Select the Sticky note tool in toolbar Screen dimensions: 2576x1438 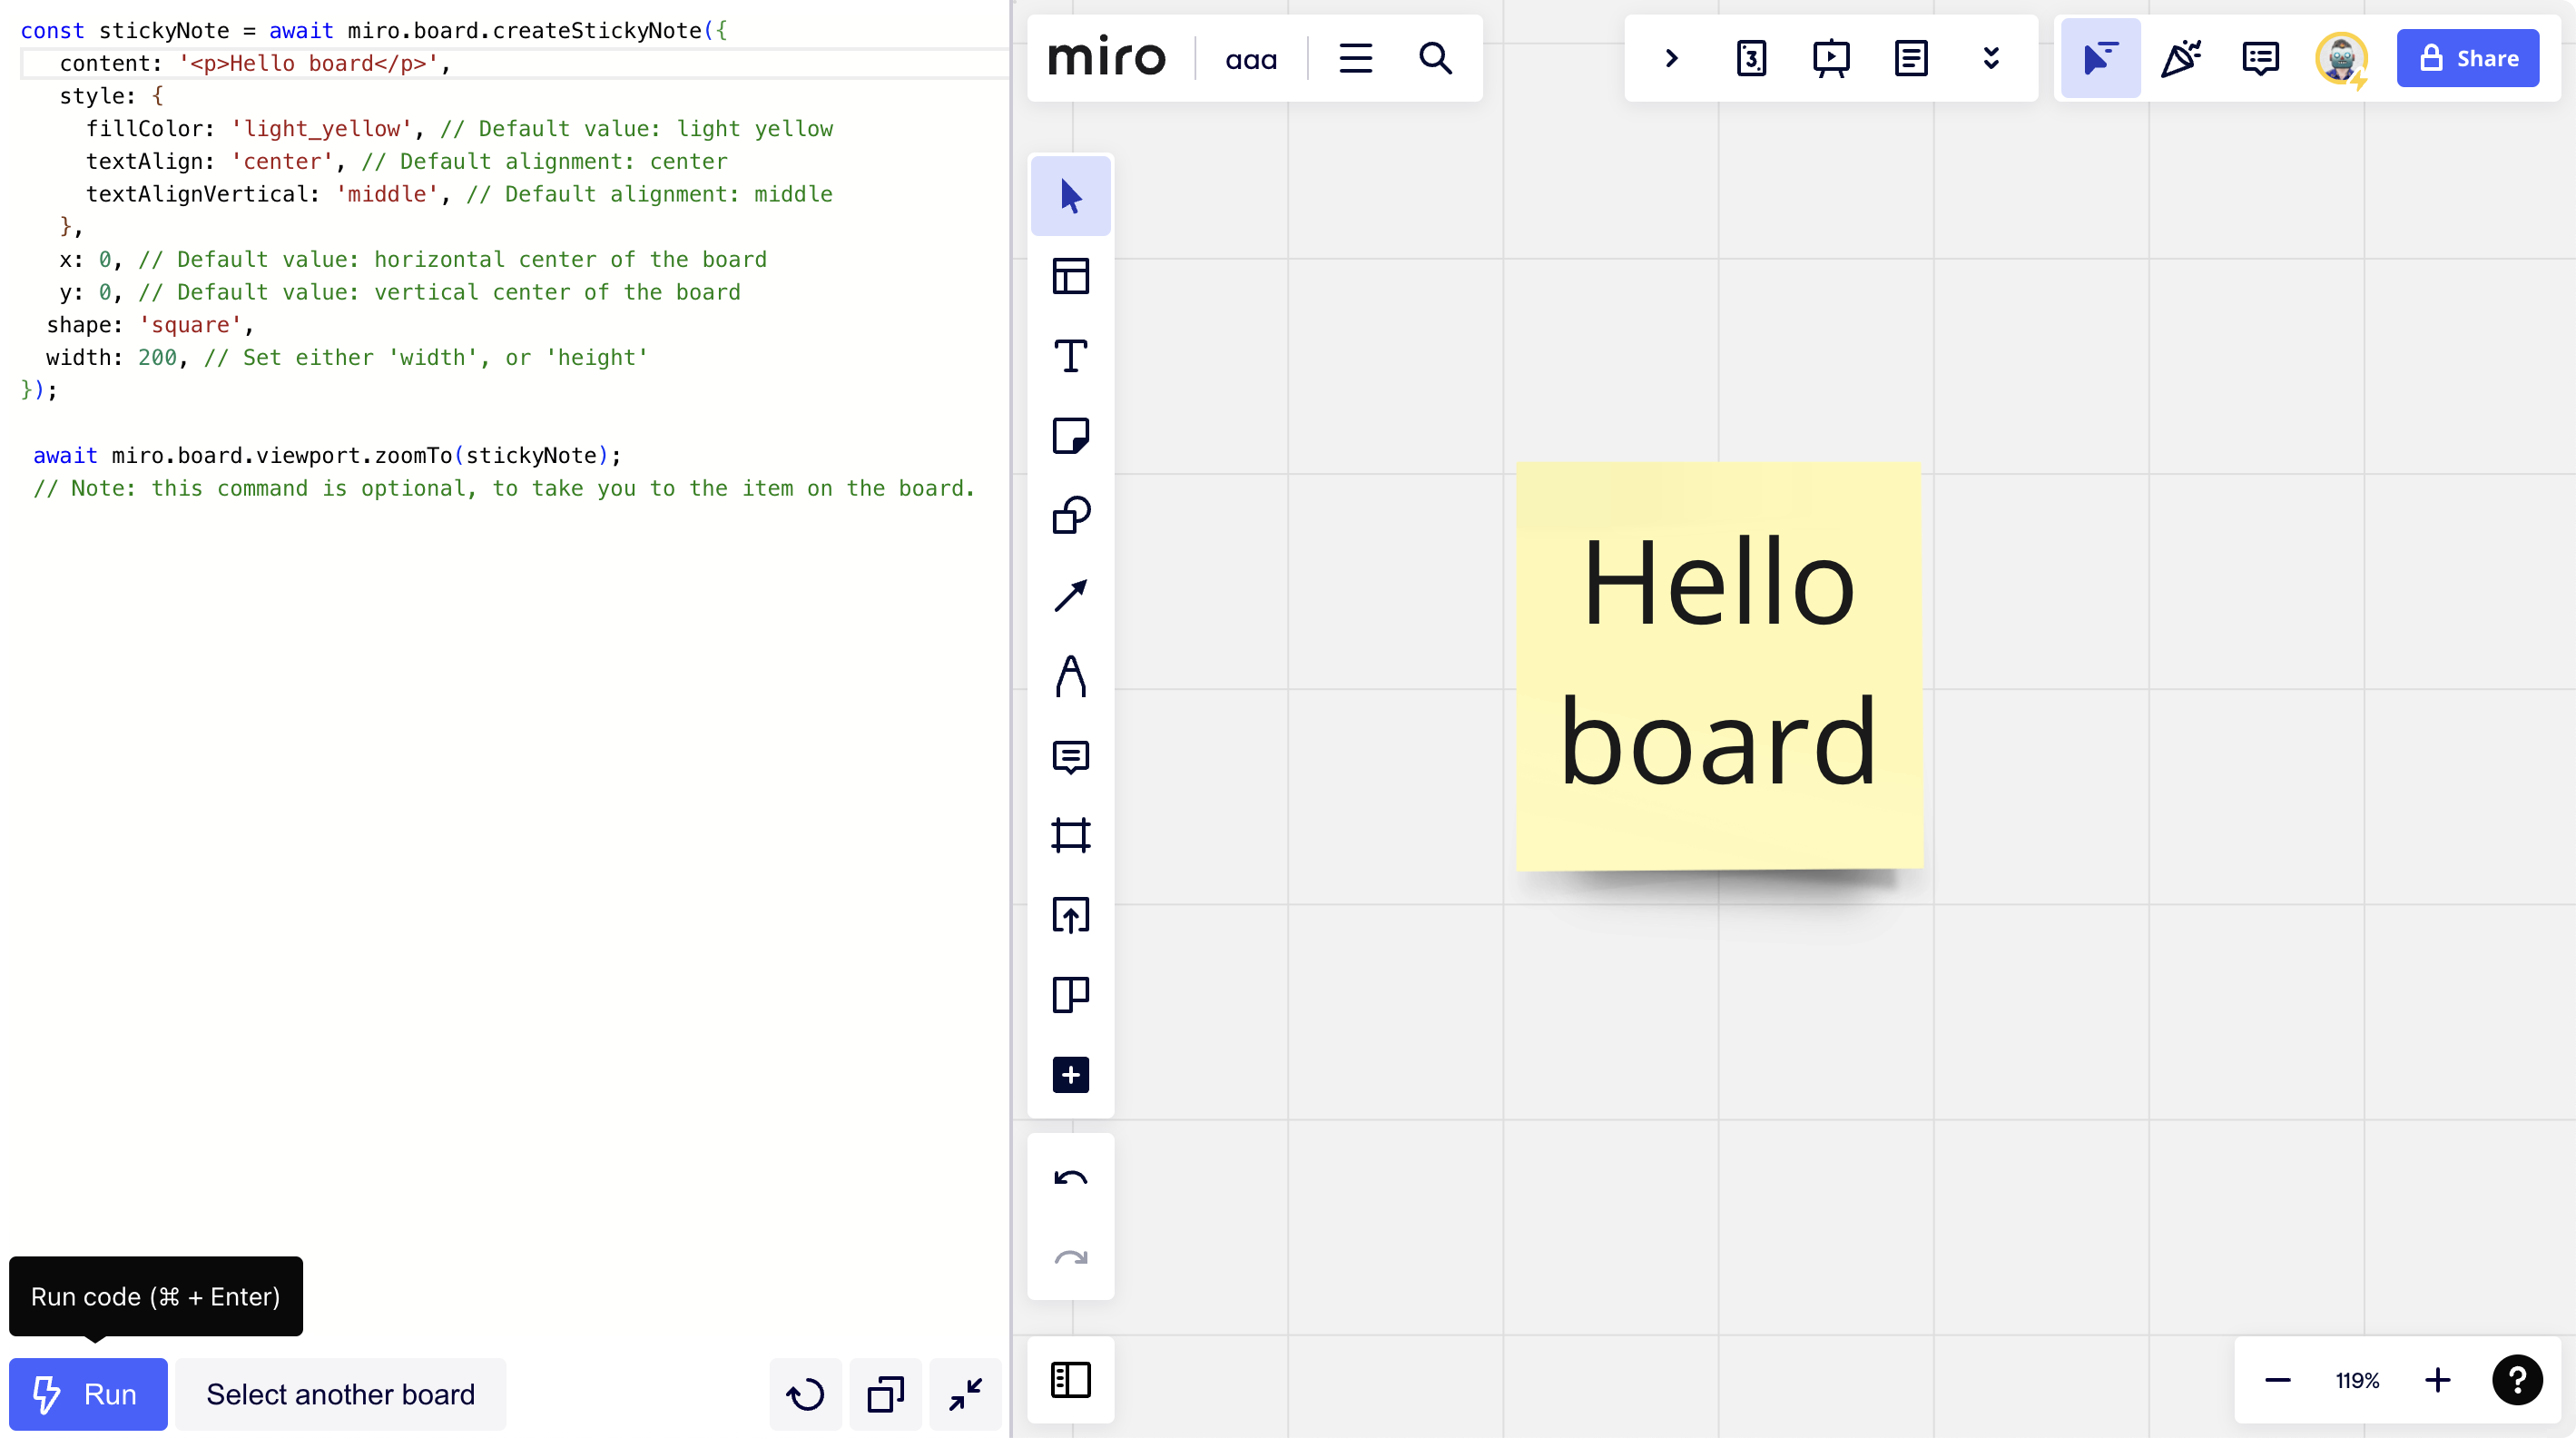1070,436
